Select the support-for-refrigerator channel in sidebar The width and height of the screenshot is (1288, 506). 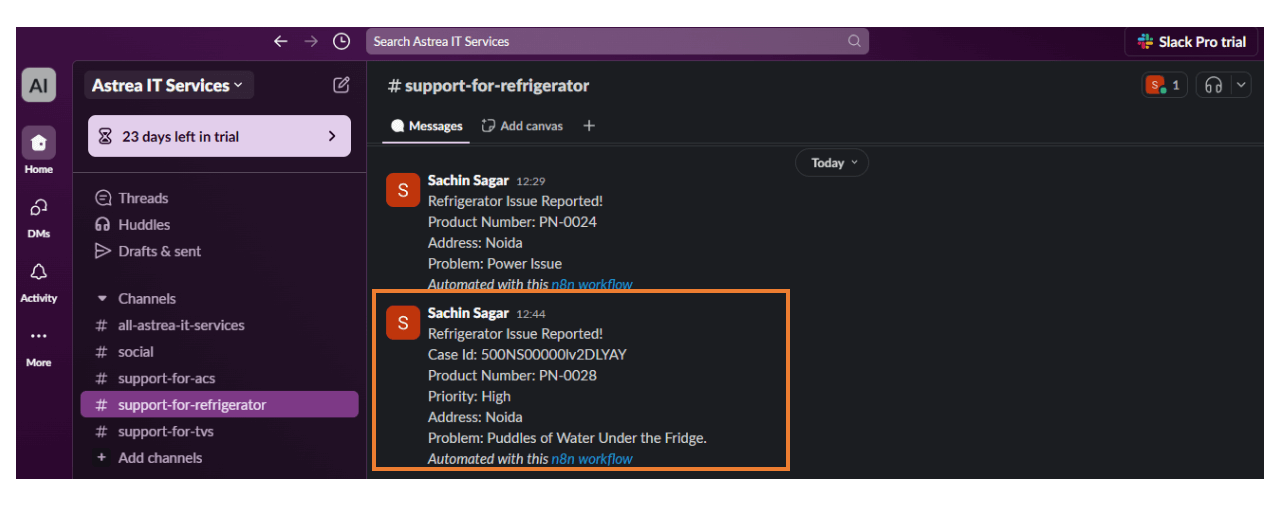pos(219,405)
